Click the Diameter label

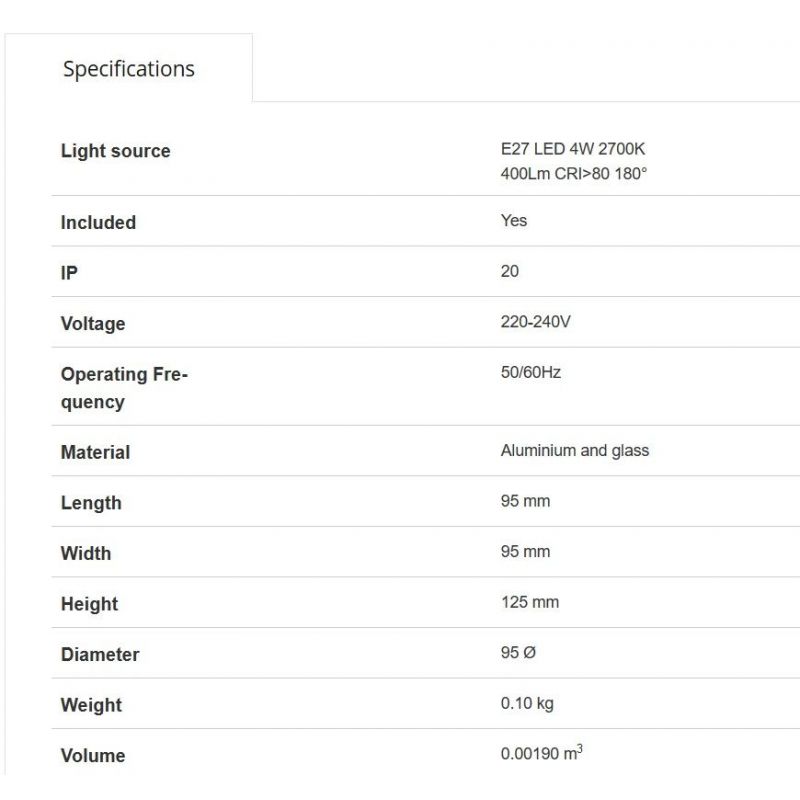click(100, 655)
